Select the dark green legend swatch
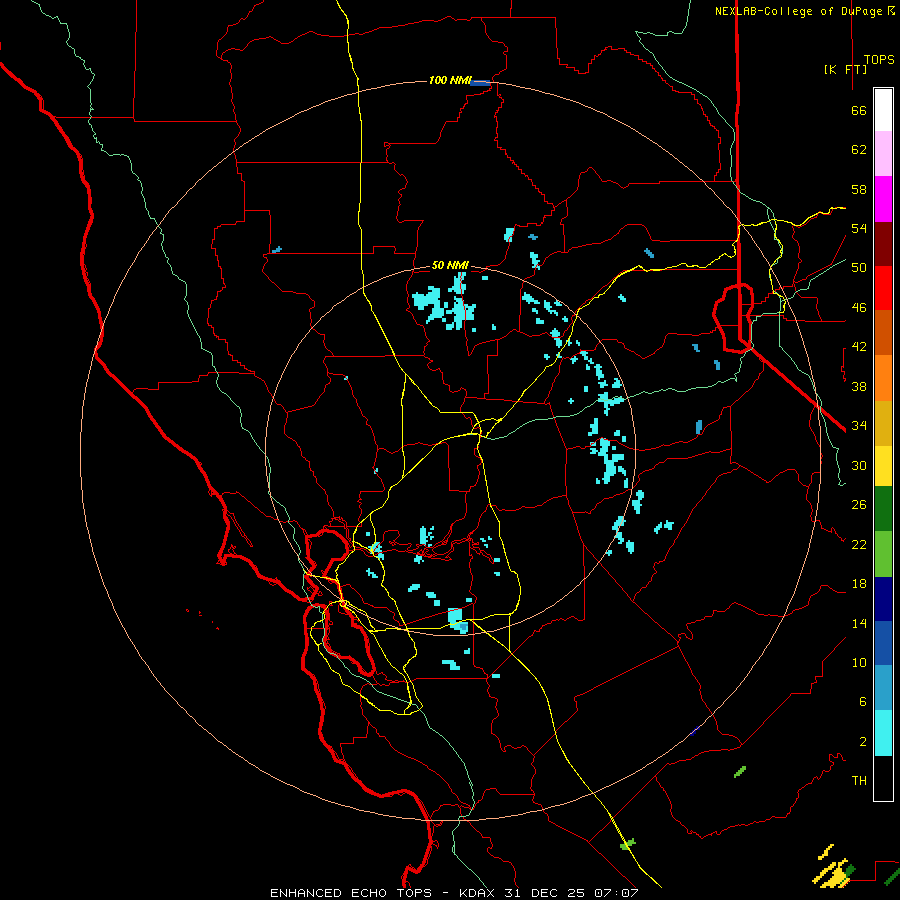 (883, 509)
